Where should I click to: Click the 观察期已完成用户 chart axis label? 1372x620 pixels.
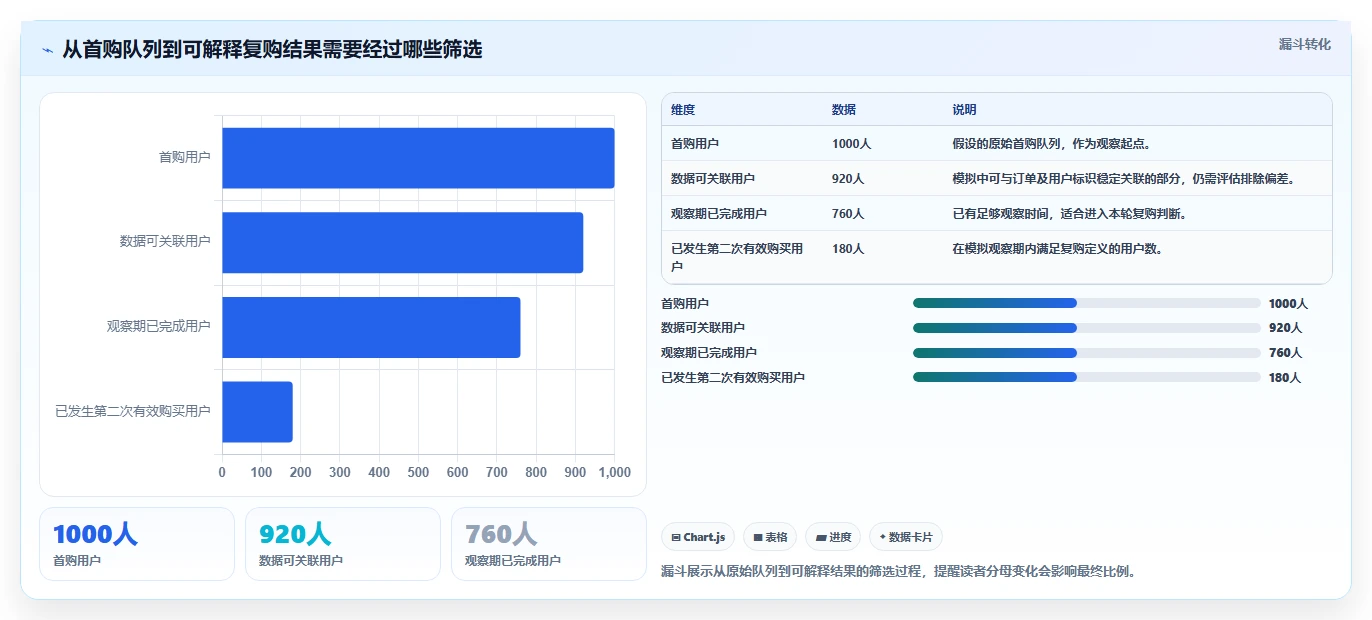pos(159,326)
